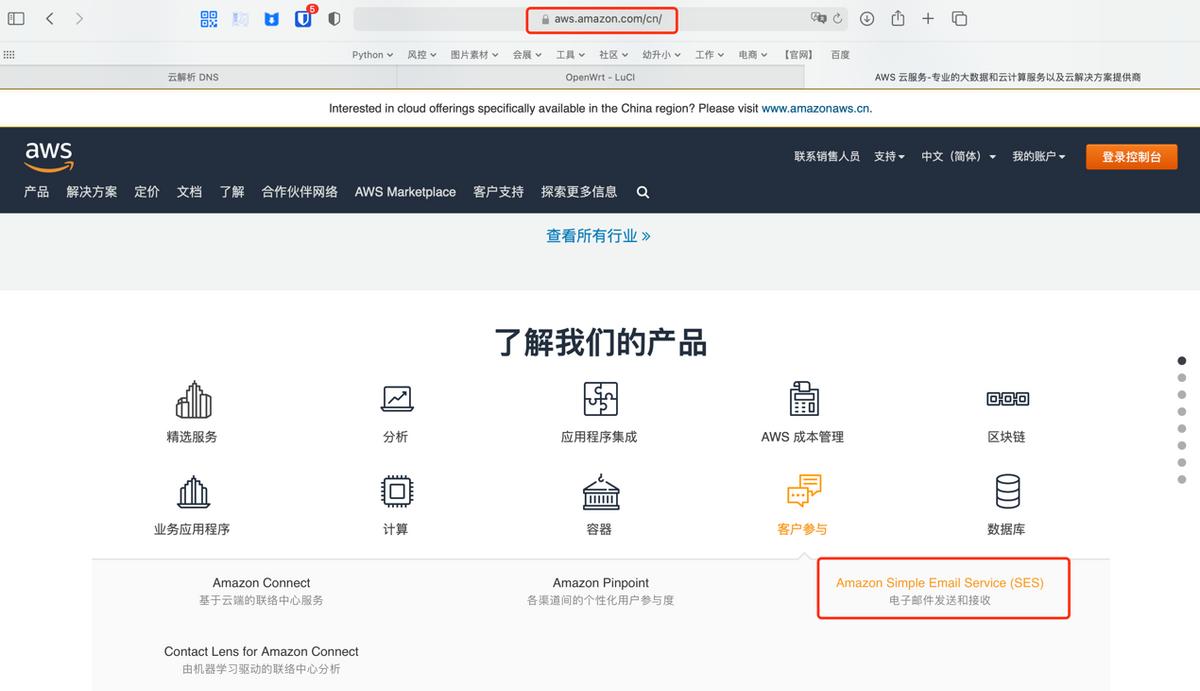Open the 我的账户 dropdown
This screenshot has height=691, width=1200.
1038,157
